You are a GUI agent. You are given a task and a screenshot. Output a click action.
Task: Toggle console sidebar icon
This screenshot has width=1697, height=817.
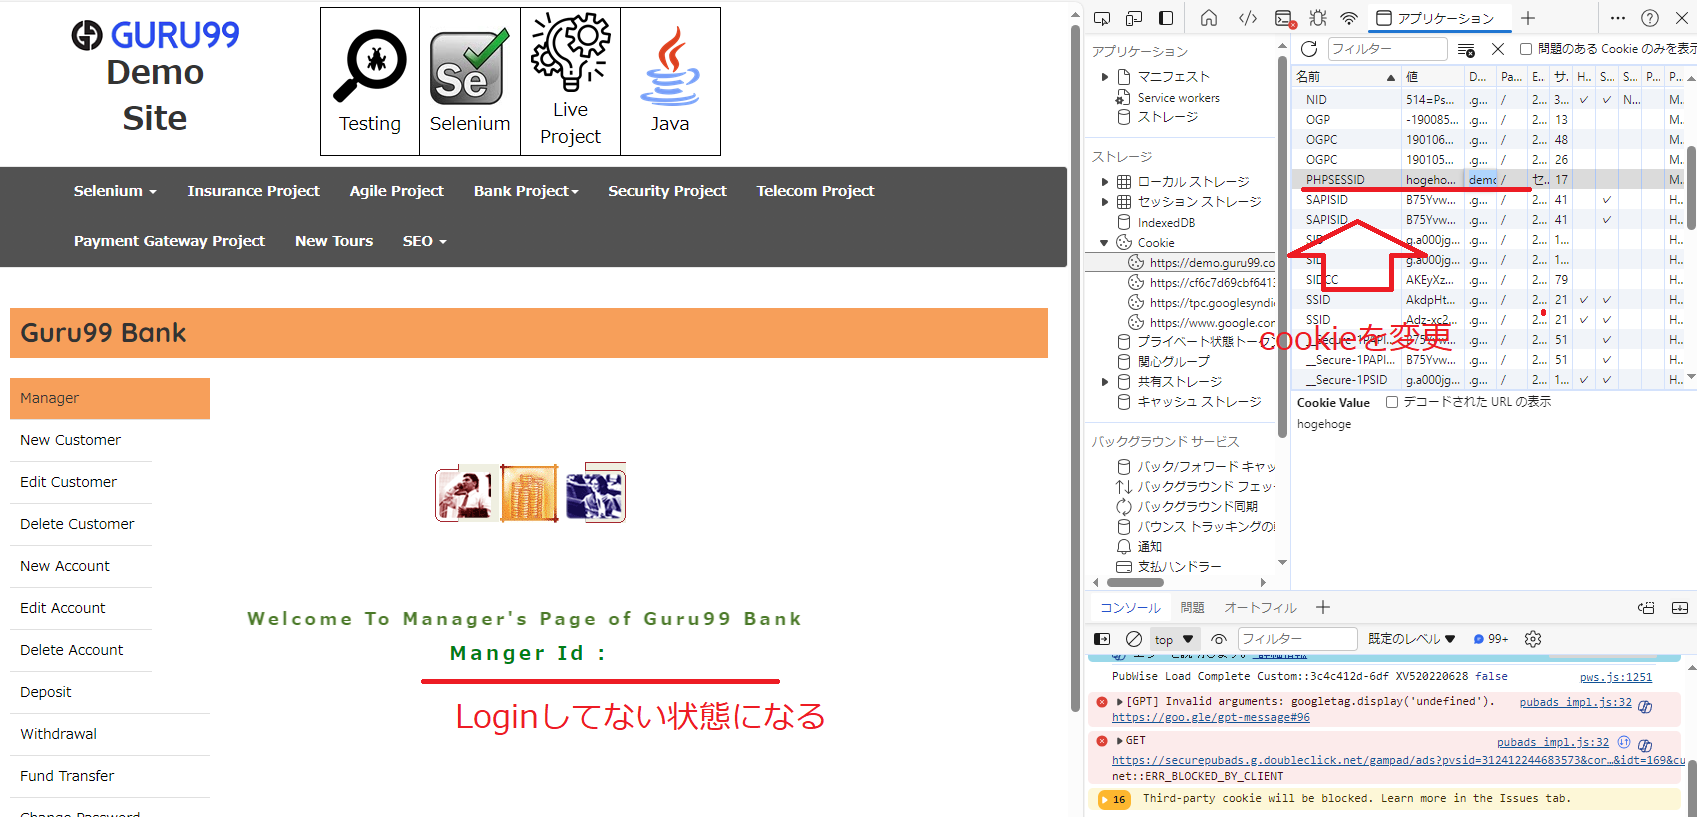pyautogui.click(x=1102, y=639)
